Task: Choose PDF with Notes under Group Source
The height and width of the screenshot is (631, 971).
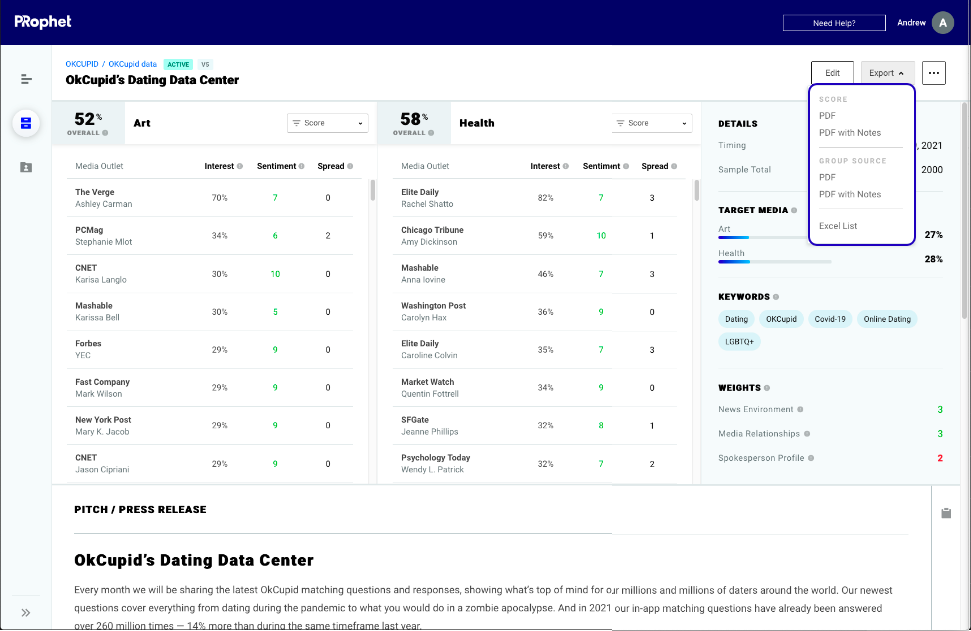Action: click(x=850, y=194)
